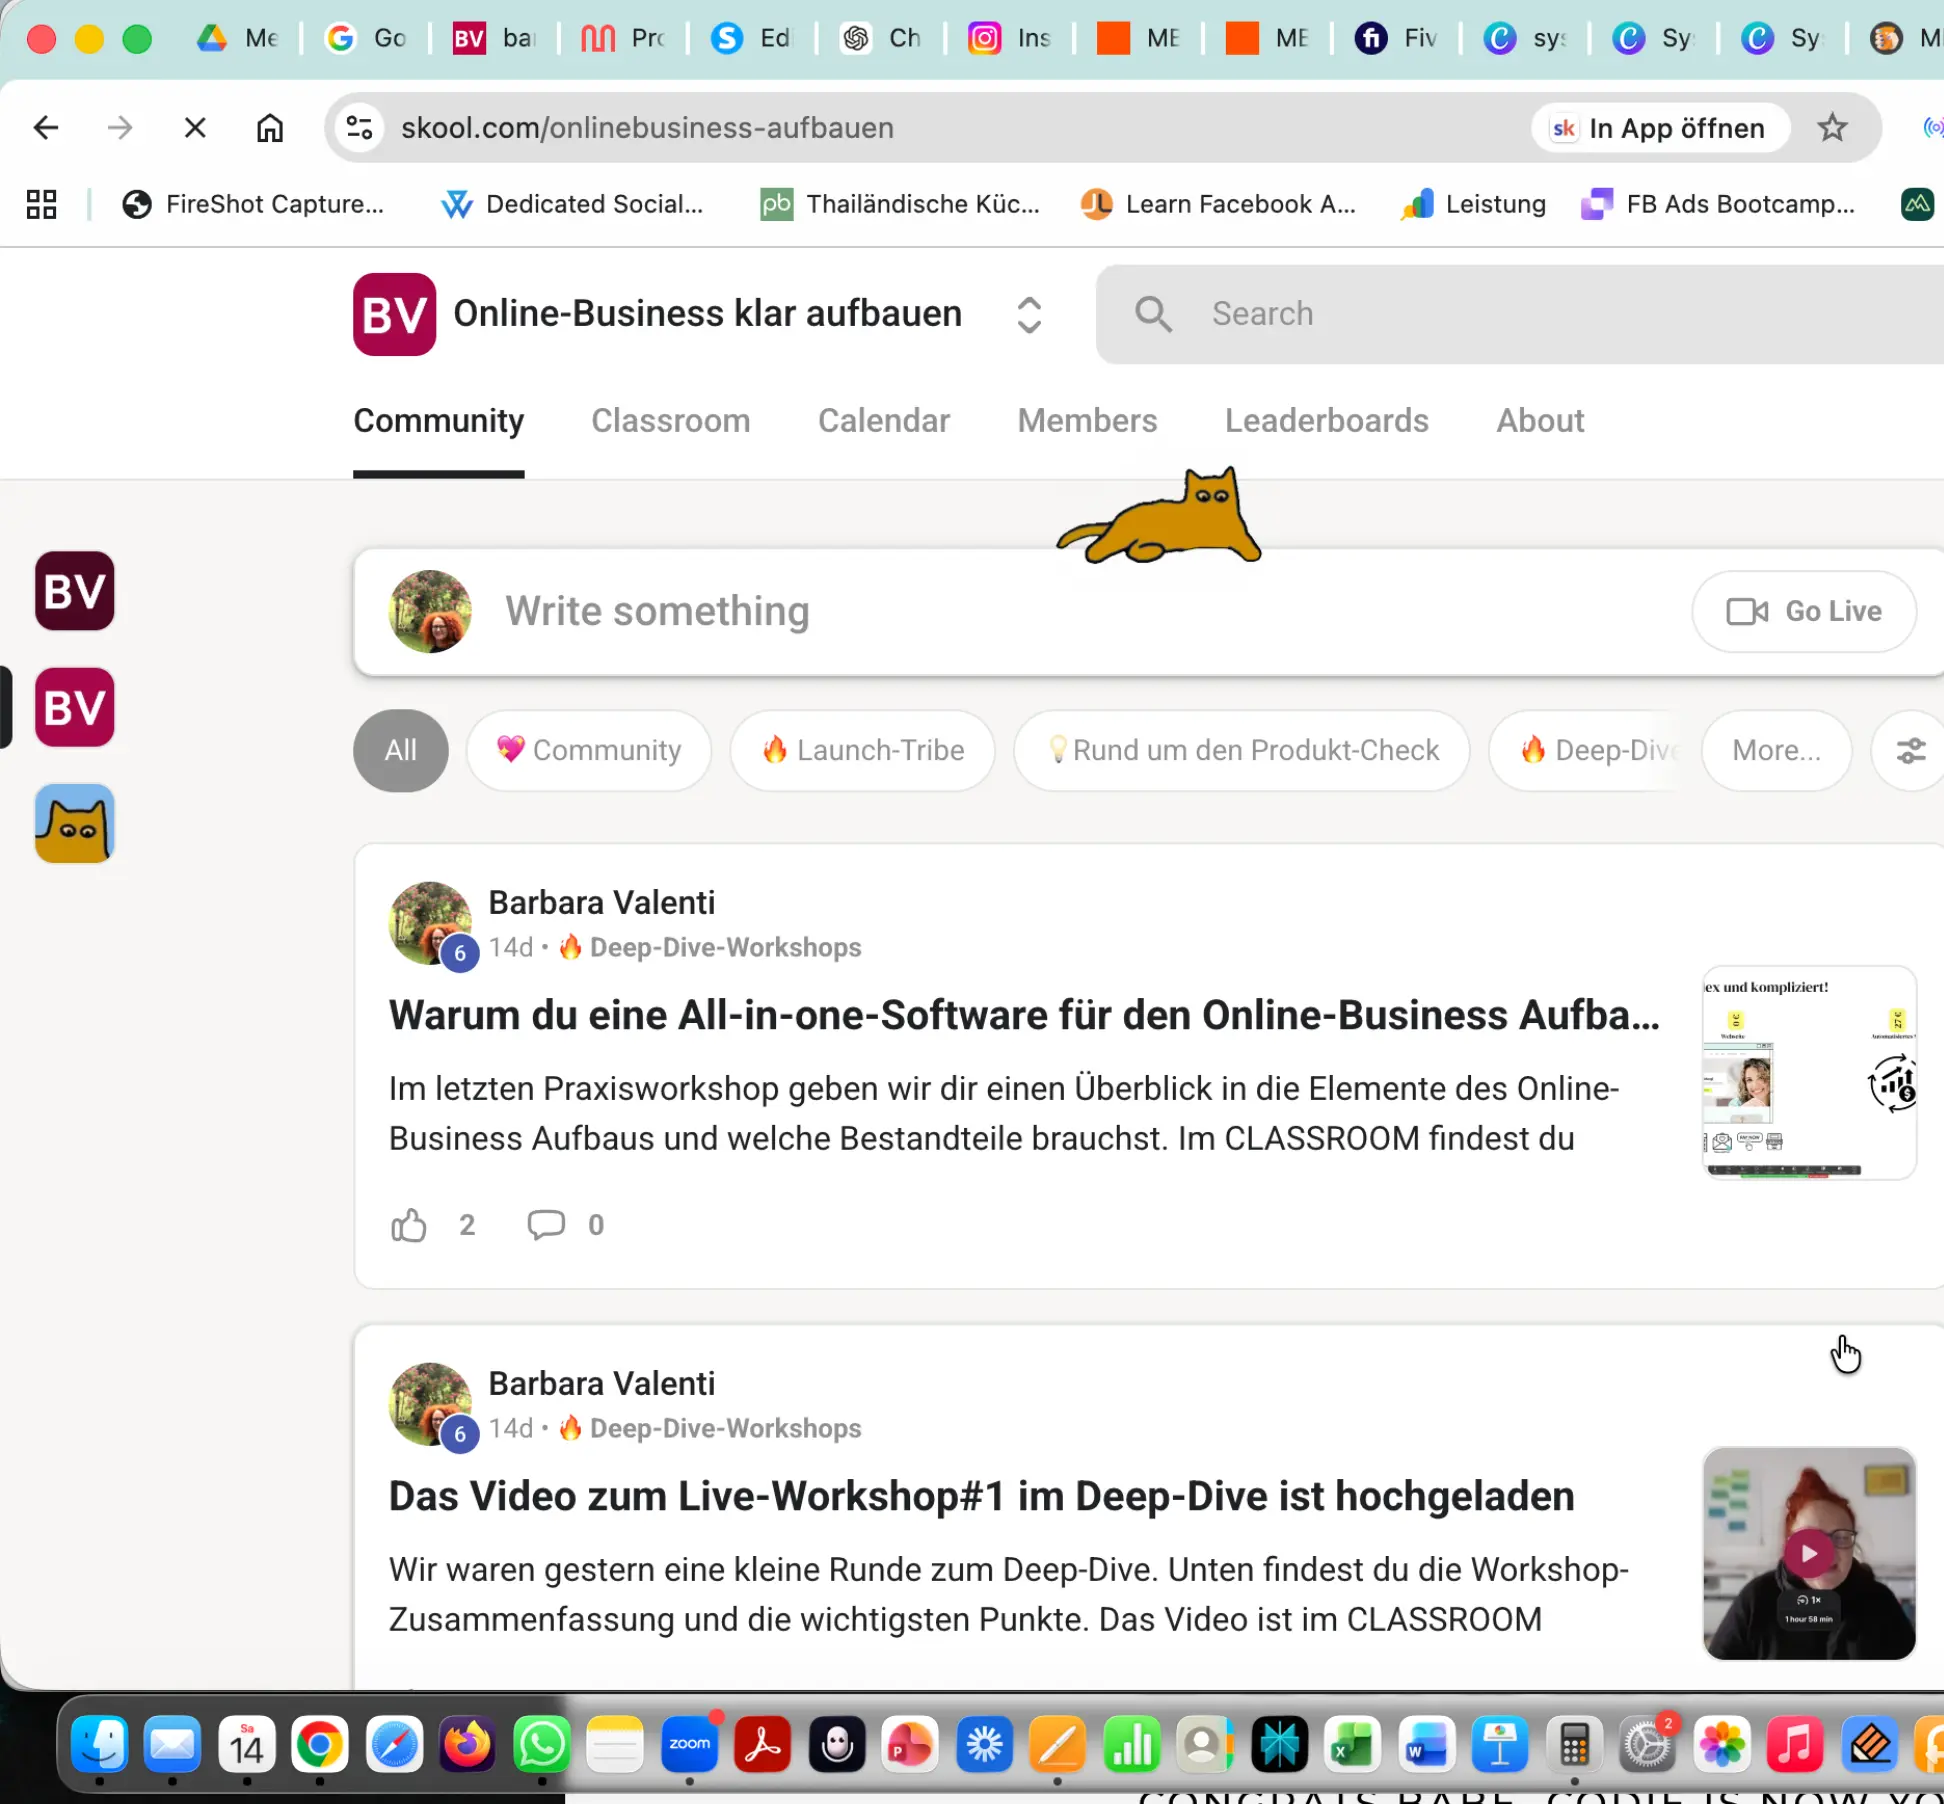Screen dimensions: 1944x1804
Task: Open site information icon in address bar
Action: tap(359, 128)
